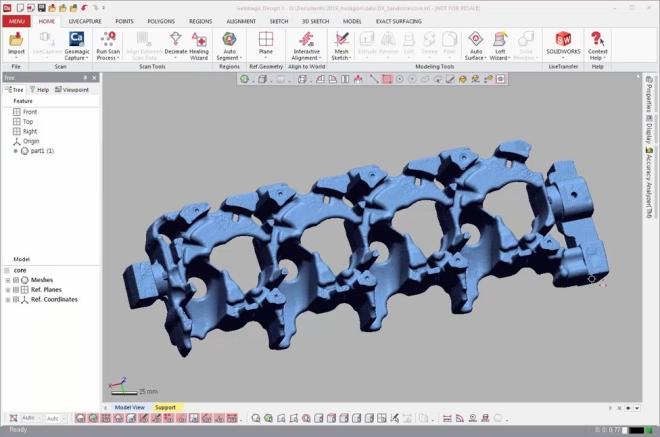Select the Front plane in feature tree
Image resolution: width=660 pixels, height=437 pixels.
click(x=30, y=112)
